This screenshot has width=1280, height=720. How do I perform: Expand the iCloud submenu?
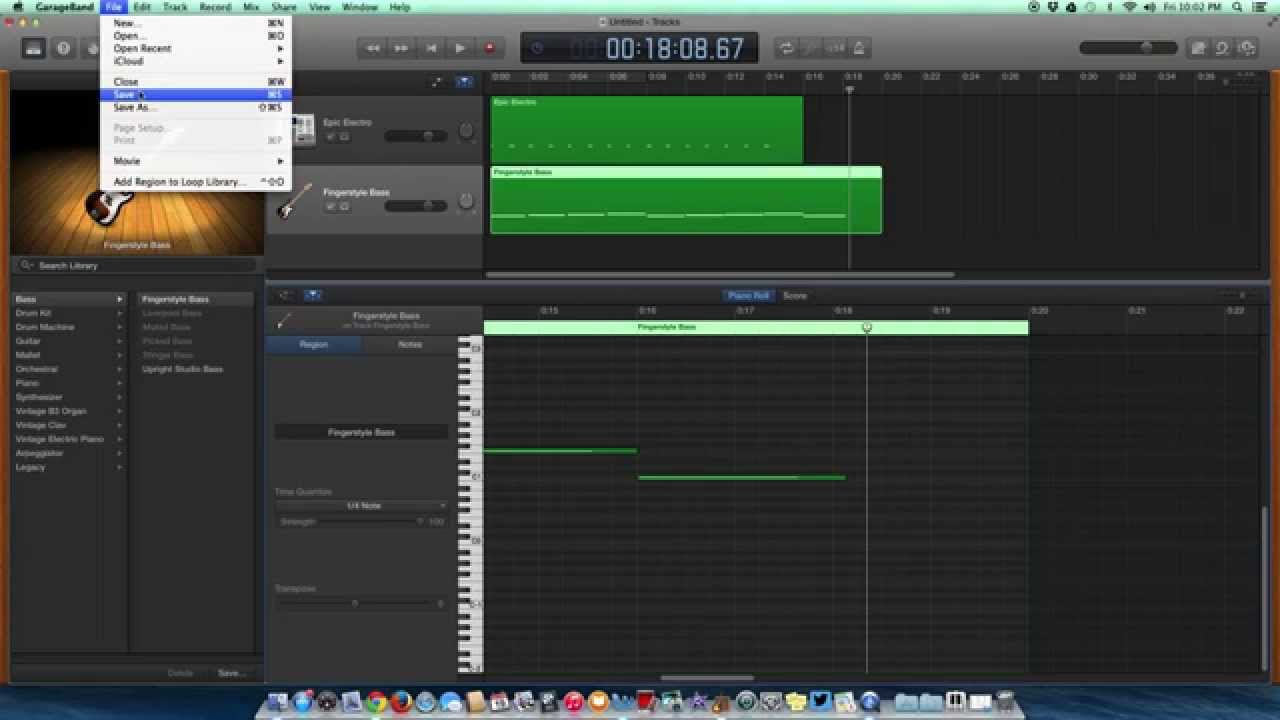pyautogui.click(x=196, y=61)
